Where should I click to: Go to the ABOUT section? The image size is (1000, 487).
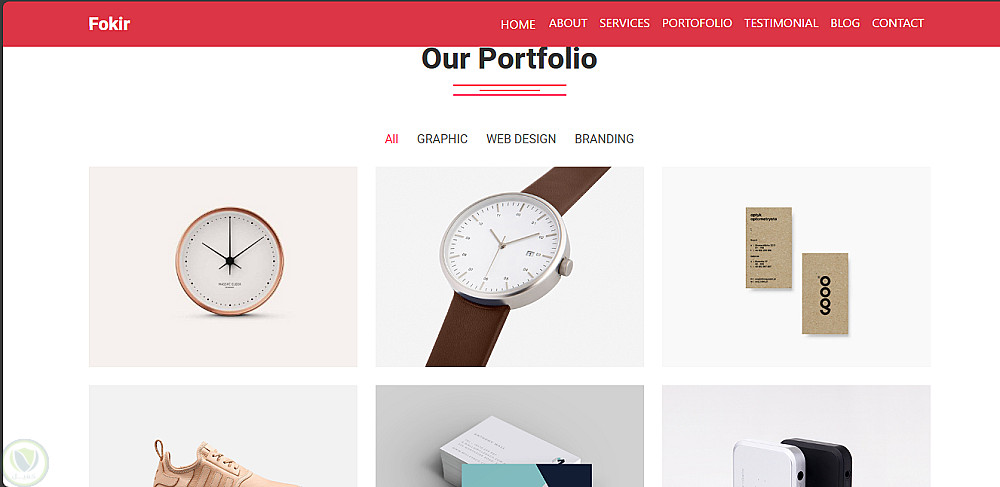(x=568, y=23)
